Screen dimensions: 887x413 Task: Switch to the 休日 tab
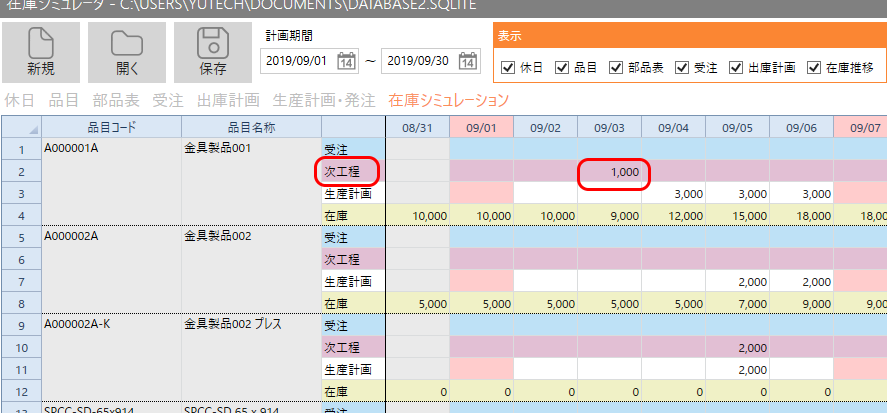[x=20, y=100]
